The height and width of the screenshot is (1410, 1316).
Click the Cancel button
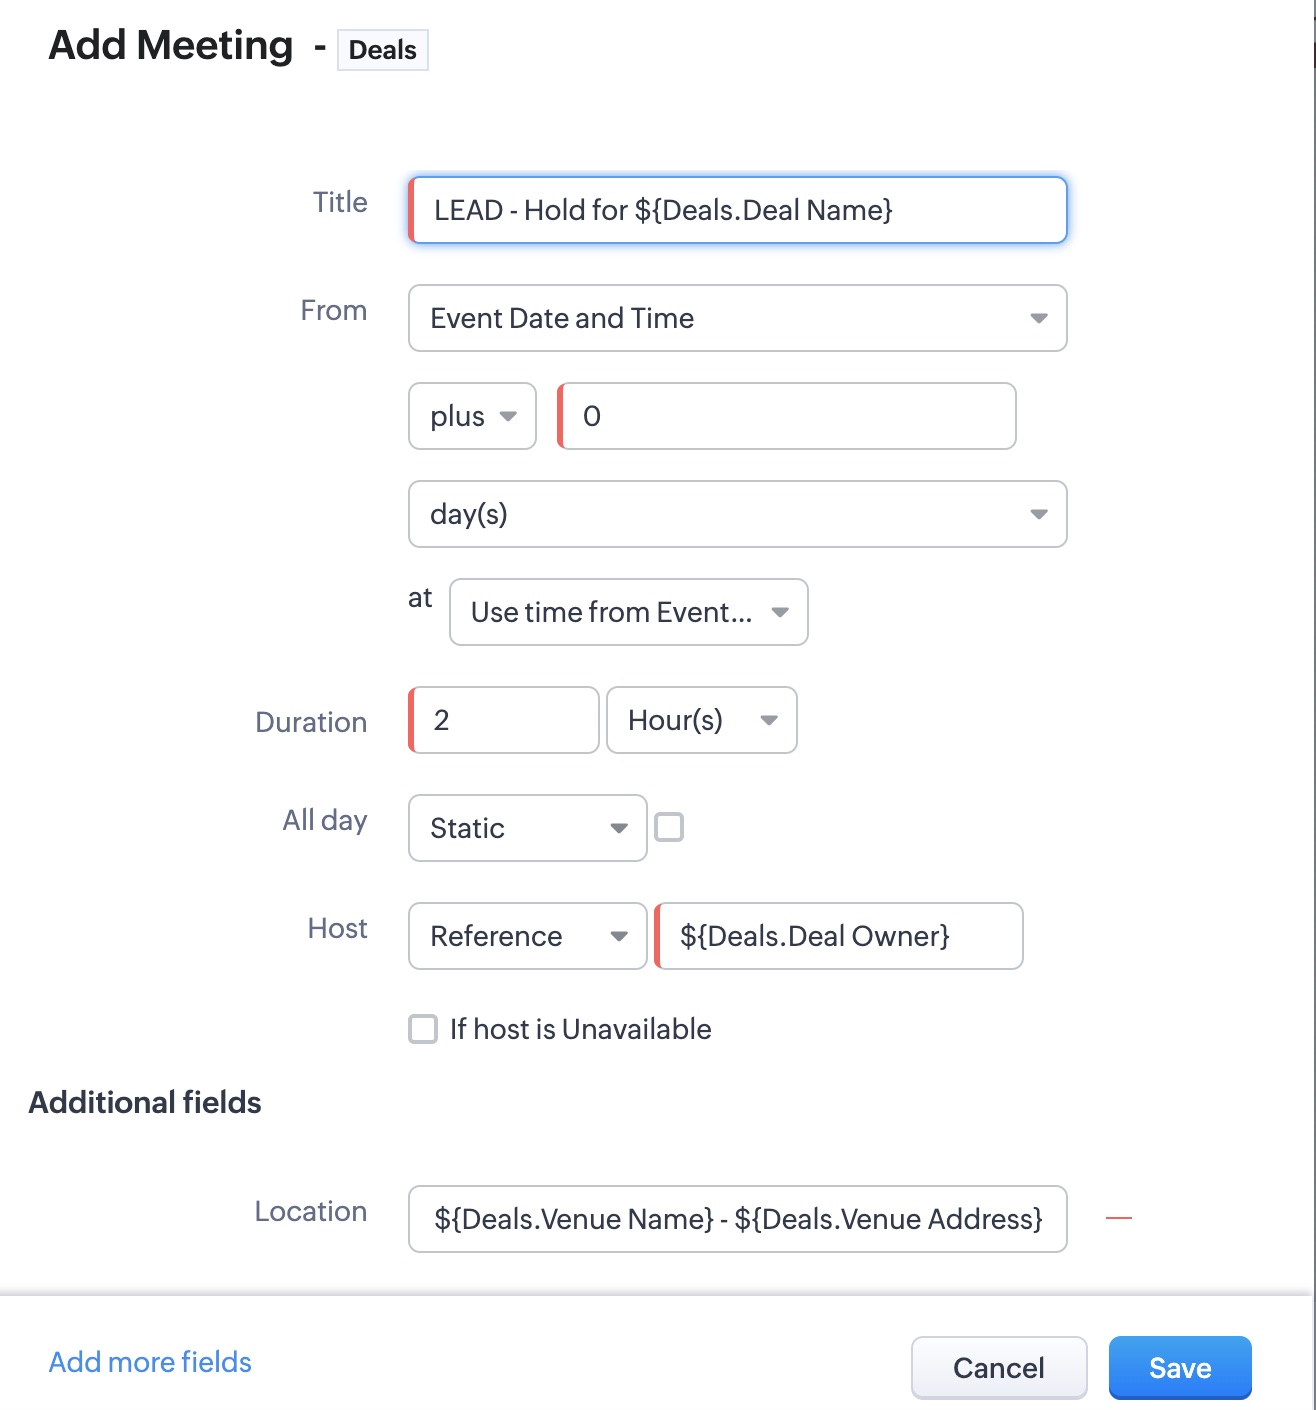998,1367
